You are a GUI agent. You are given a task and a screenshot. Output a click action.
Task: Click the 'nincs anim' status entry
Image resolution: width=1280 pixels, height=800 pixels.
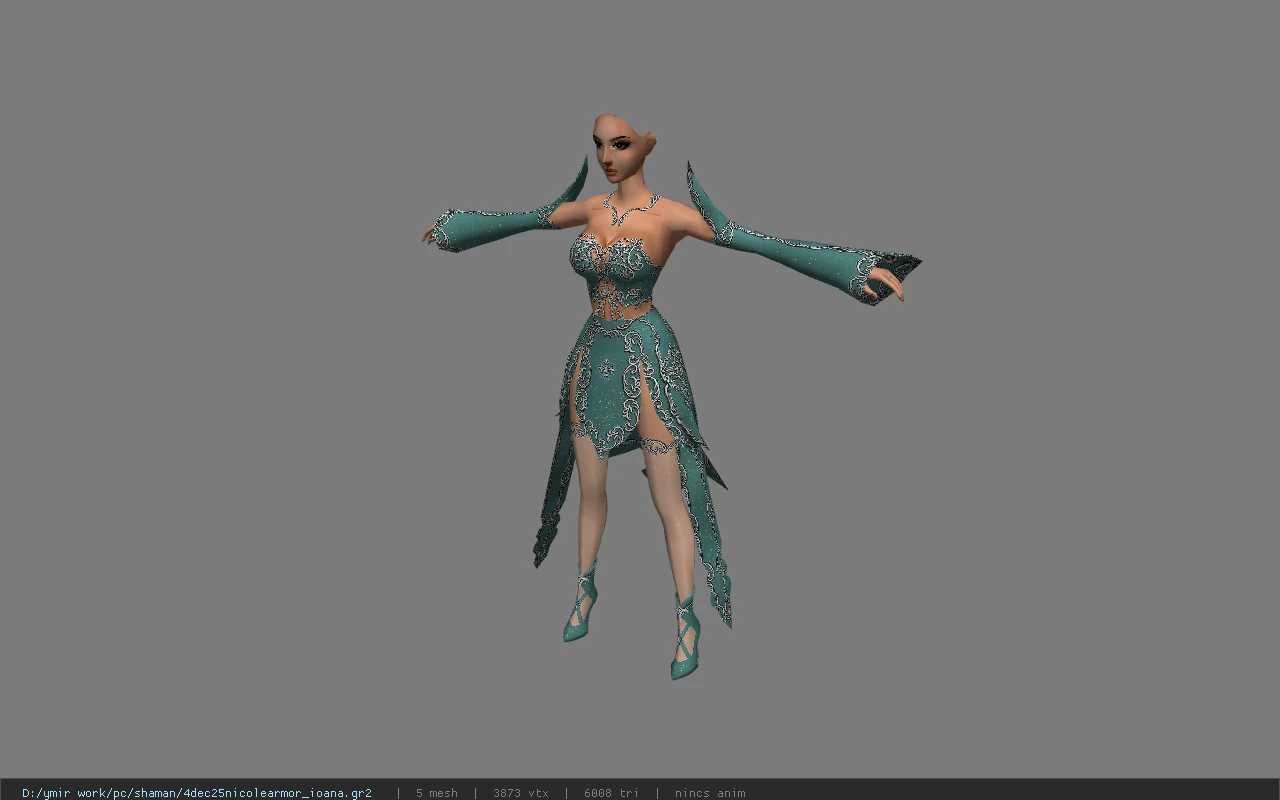[710, 793]
